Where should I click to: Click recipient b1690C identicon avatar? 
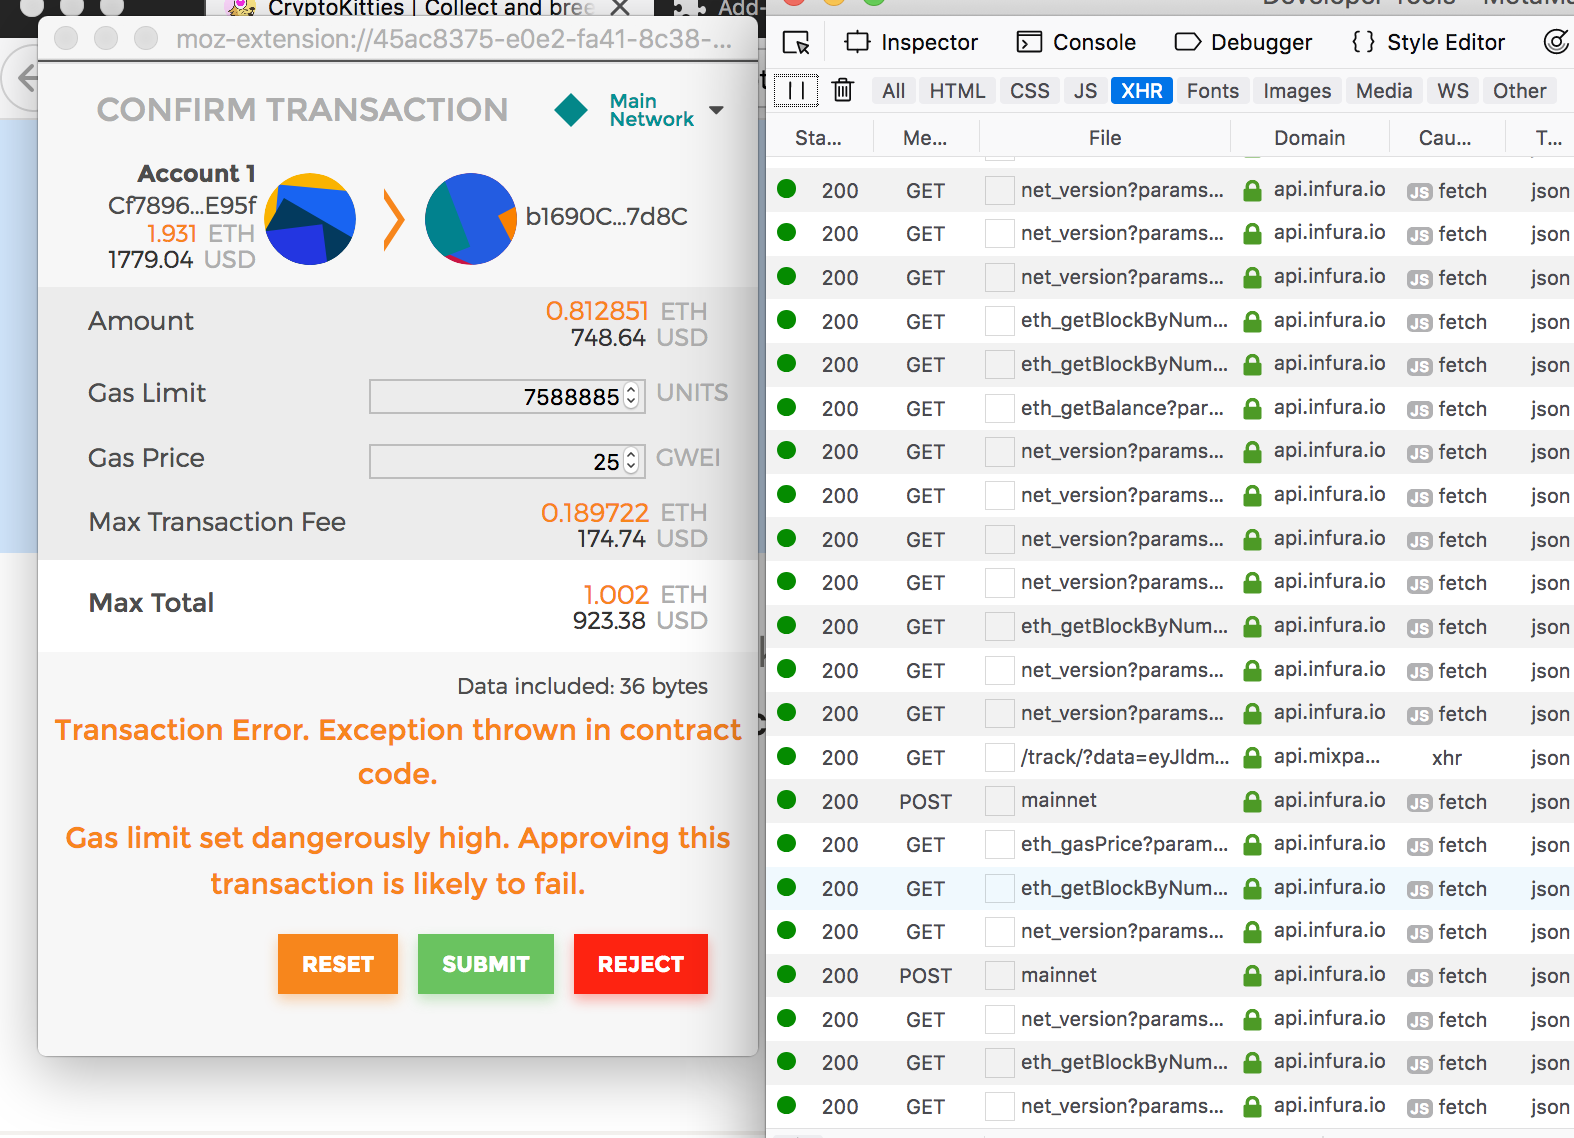point(470,219)
